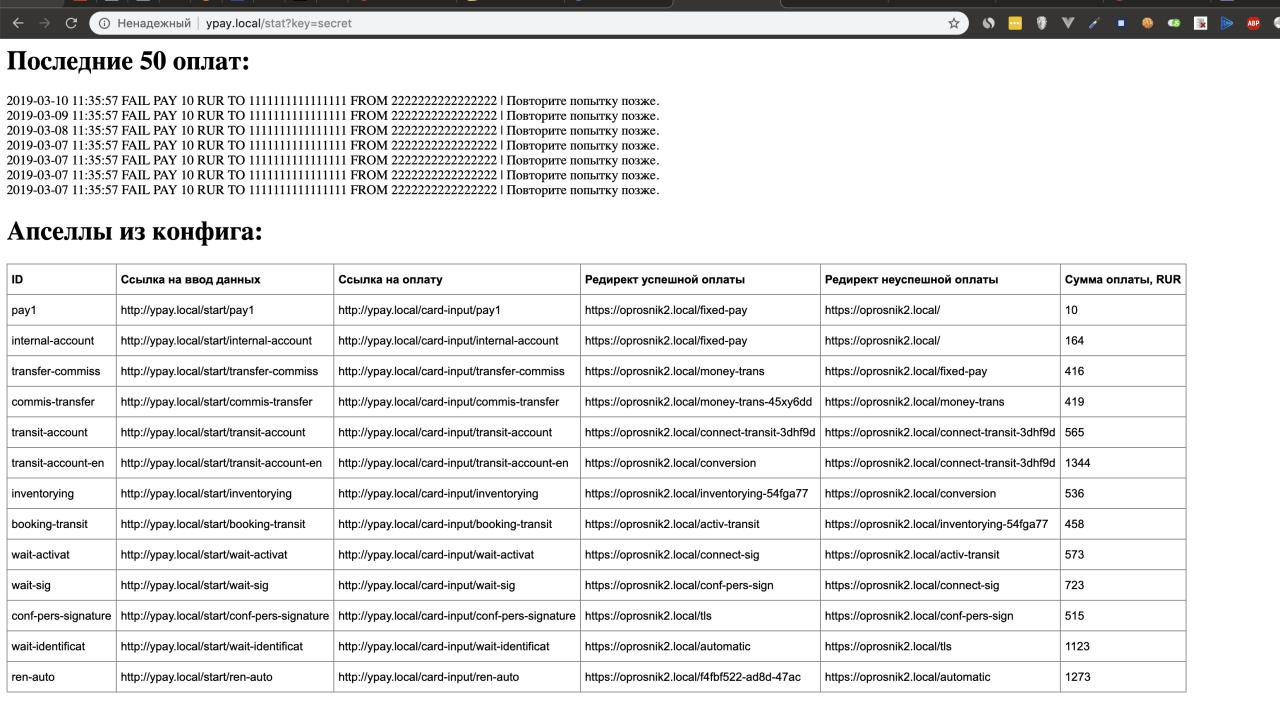Screen dimensions: 1280x723
Task: Click the "Ссылка на ввод данных" column header
Action: (x=225, y=280)
